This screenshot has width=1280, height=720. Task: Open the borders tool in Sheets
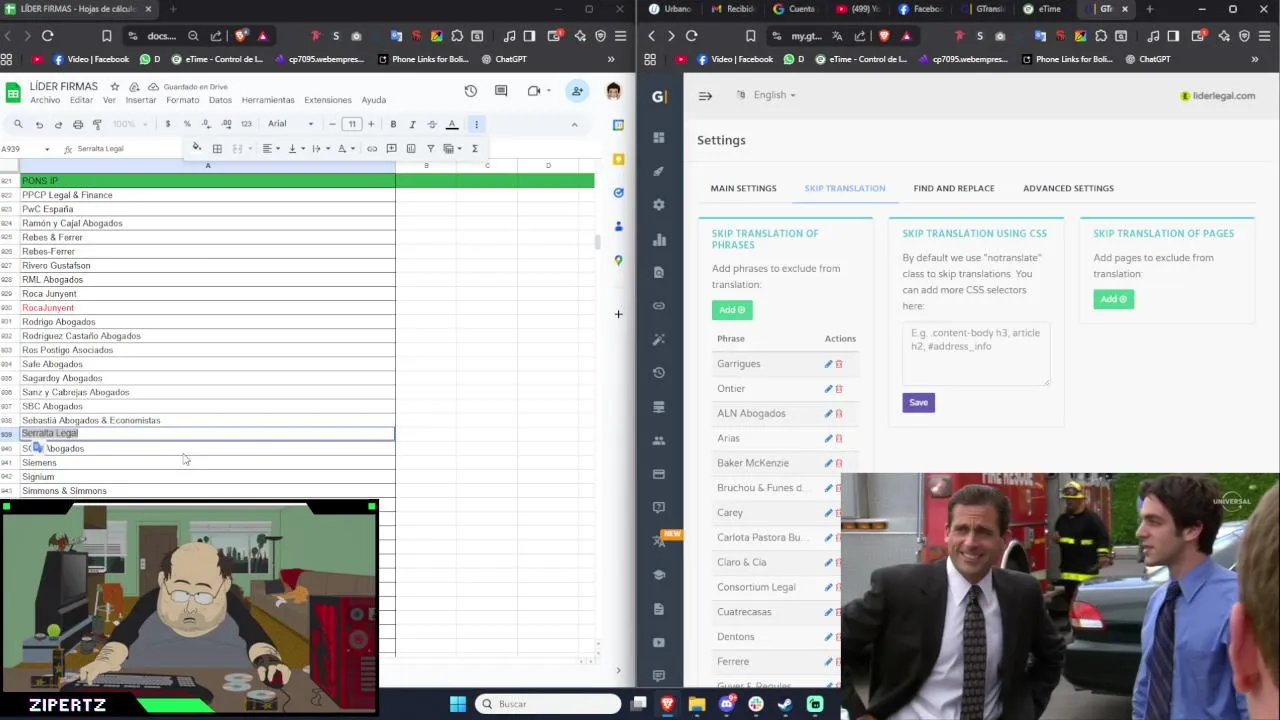(217, 149)
